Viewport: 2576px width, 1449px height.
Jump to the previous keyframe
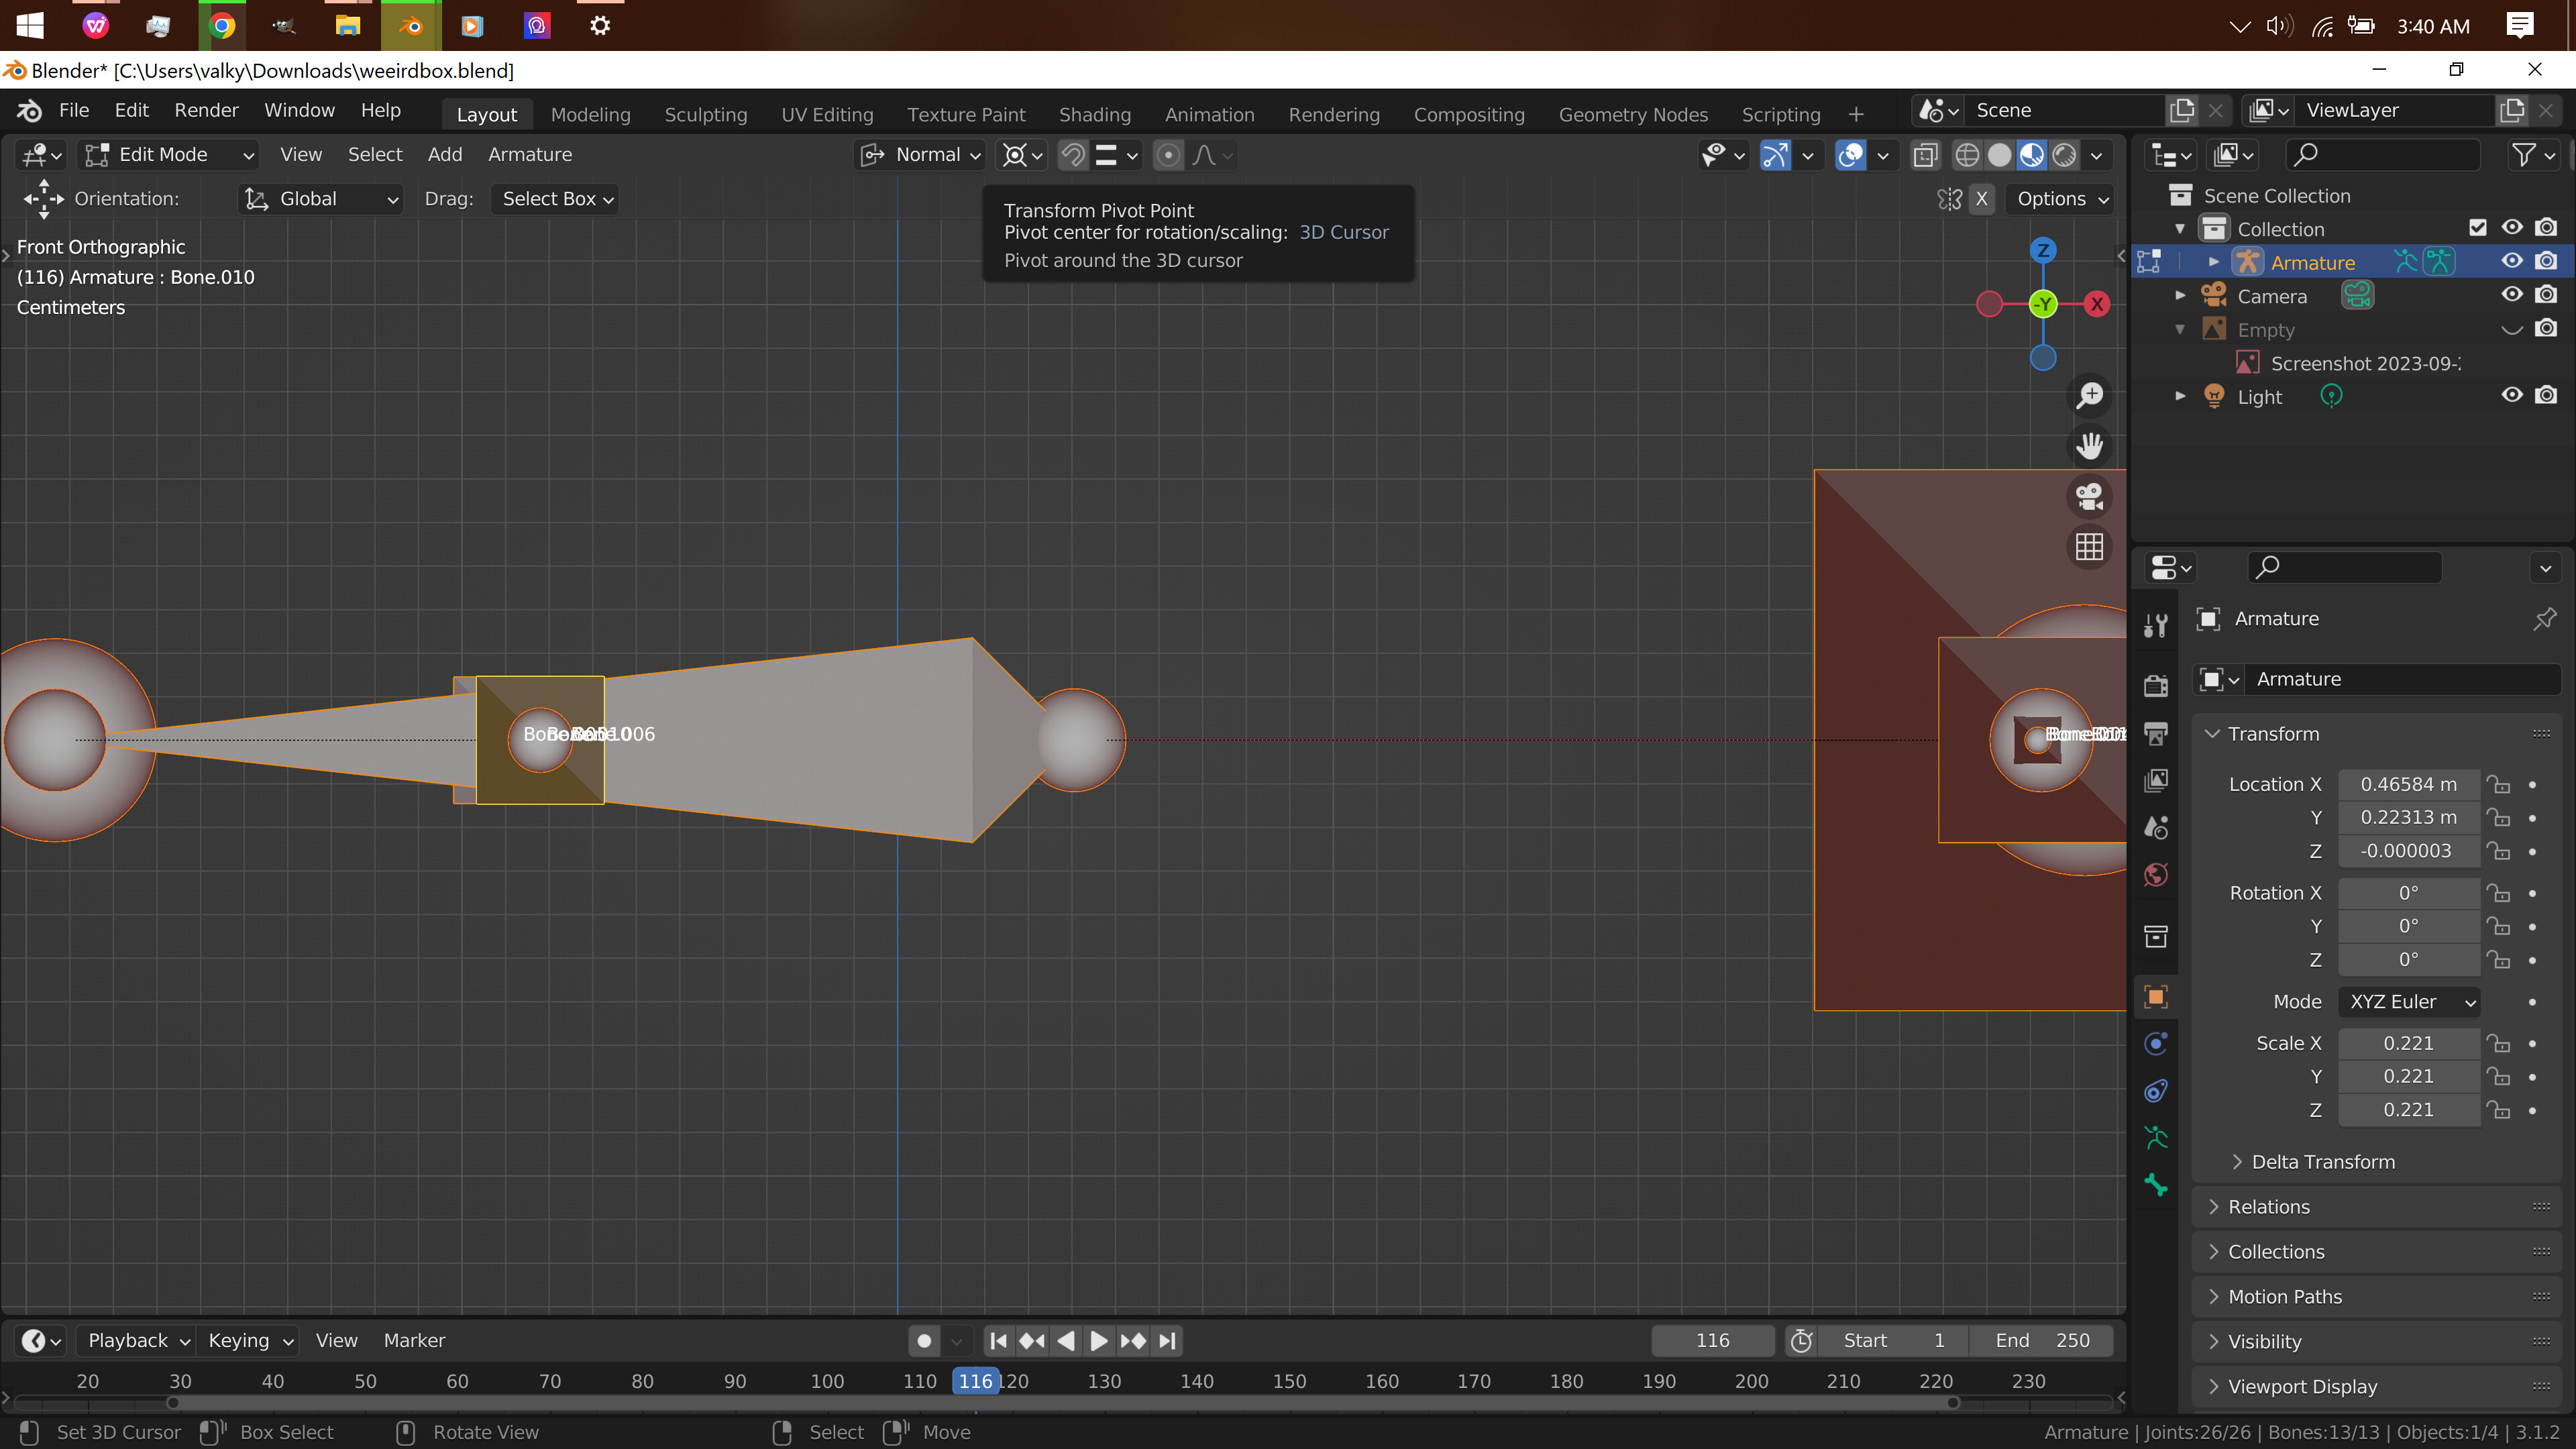click(1032, 1341)
